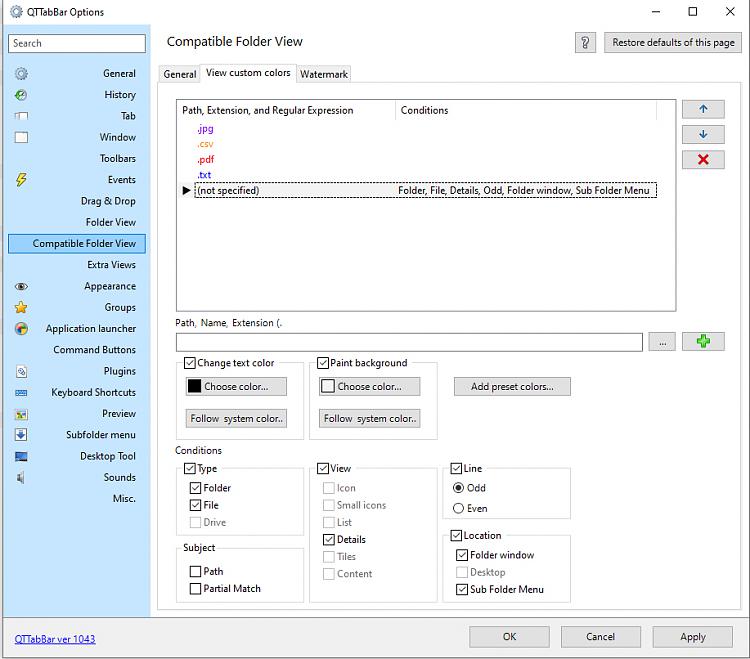Click background Follow system color button
The image size is (750, 659).
pos(369,418)
